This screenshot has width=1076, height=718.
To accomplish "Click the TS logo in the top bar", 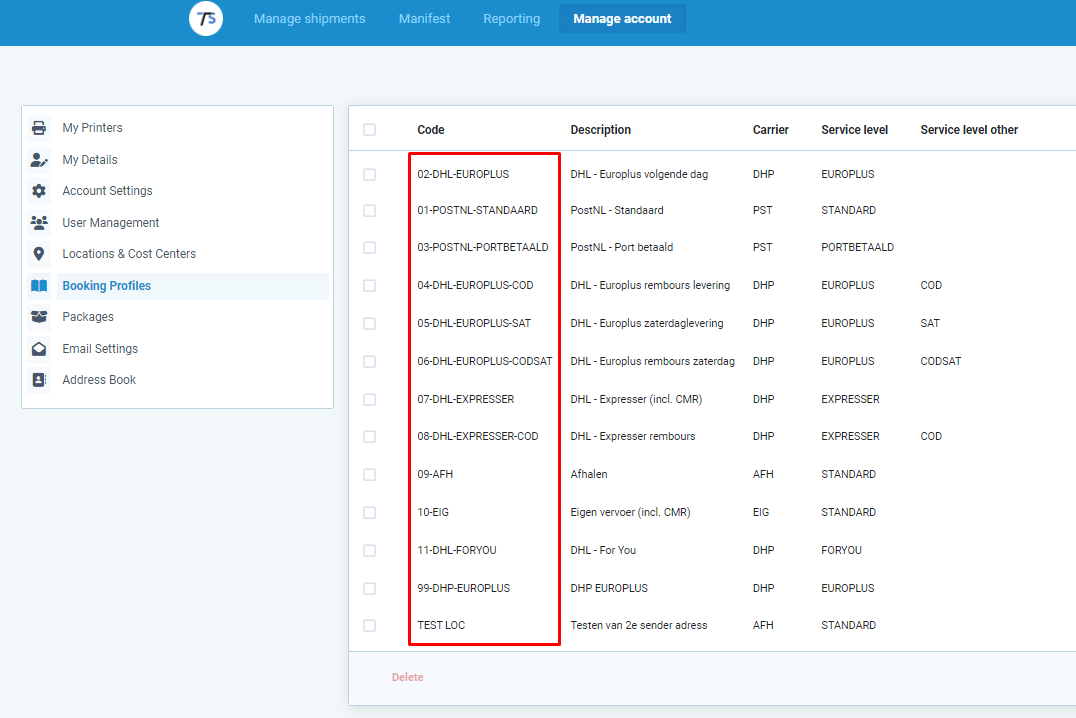I will [x=205, y=19].
